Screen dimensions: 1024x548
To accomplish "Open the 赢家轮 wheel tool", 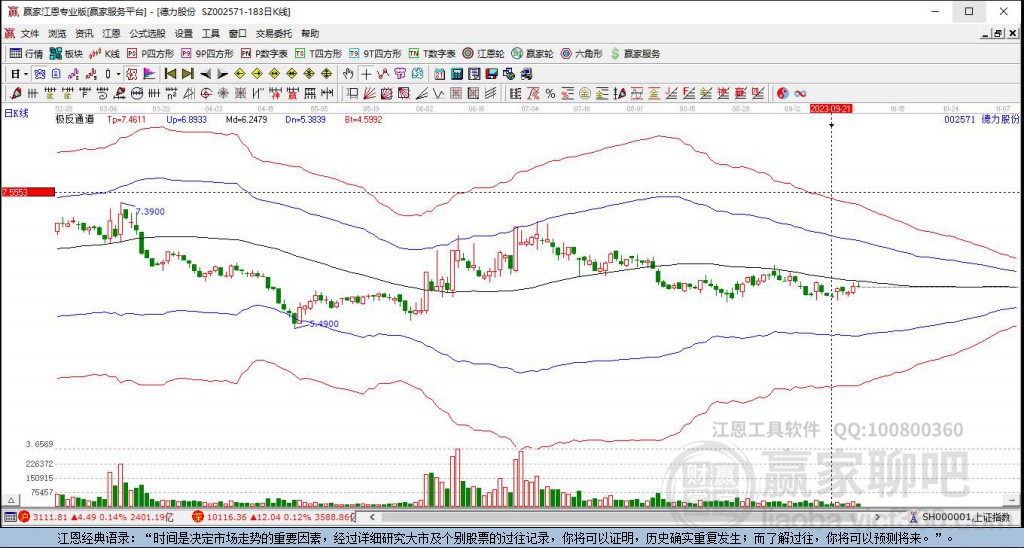I will tap(532, 54).
